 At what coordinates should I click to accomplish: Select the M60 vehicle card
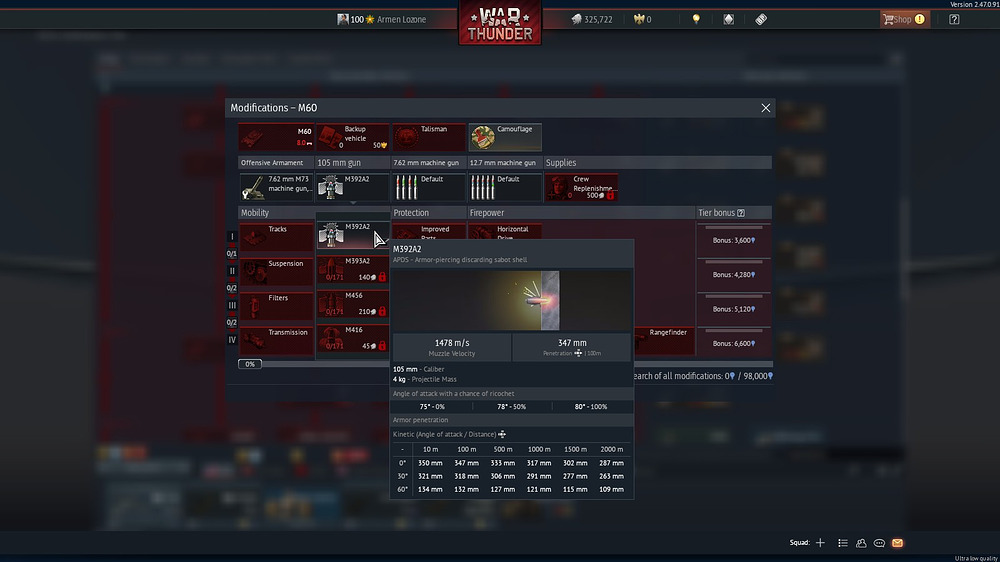click(276, 137)
